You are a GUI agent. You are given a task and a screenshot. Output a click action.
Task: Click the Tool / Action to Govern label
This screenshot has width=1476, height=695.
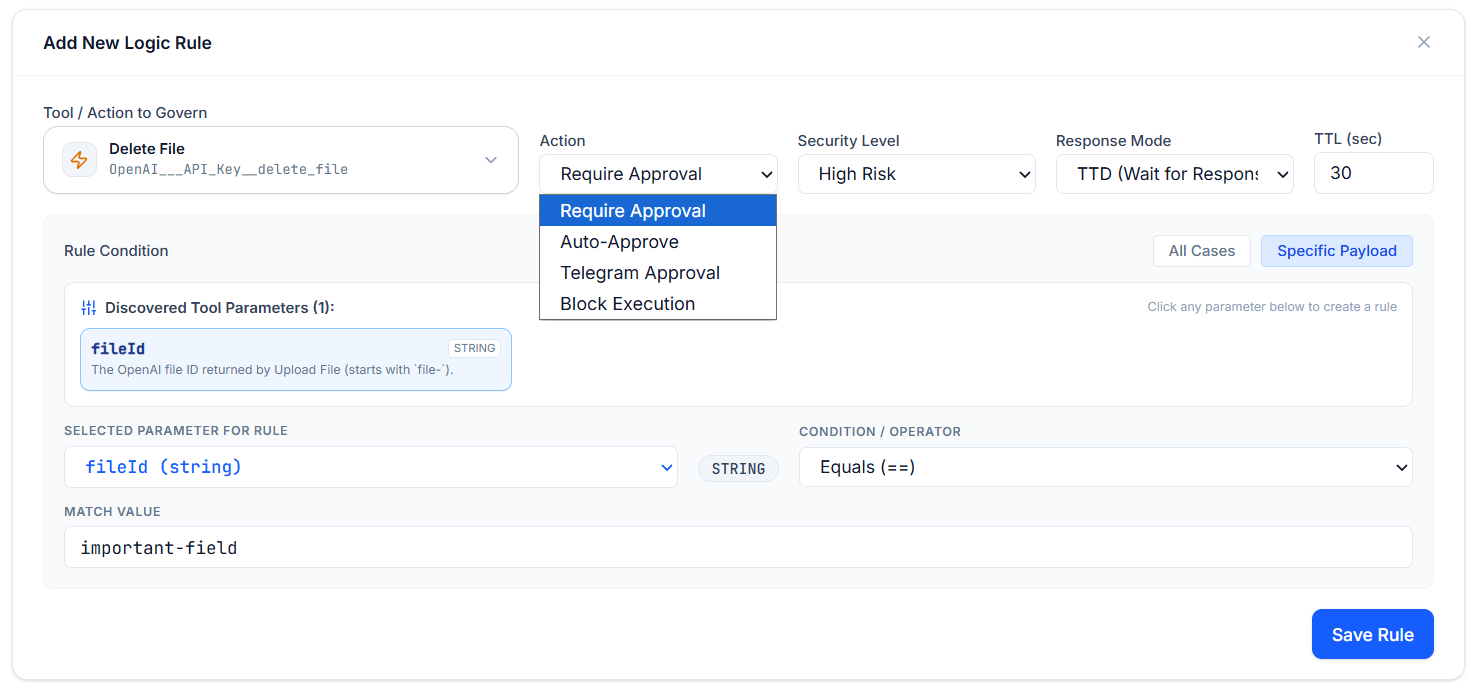125,113
